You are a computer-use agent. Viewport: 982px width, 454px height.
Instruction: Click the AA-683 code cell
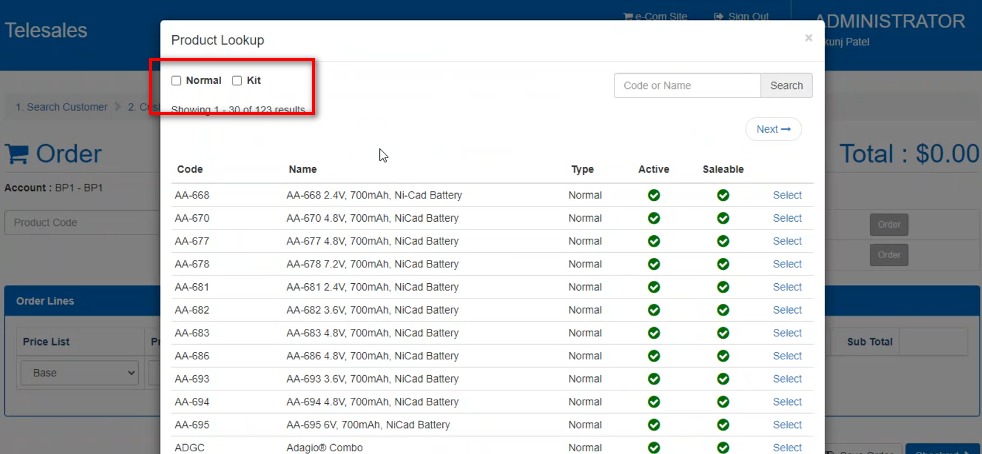click(192, 333)
